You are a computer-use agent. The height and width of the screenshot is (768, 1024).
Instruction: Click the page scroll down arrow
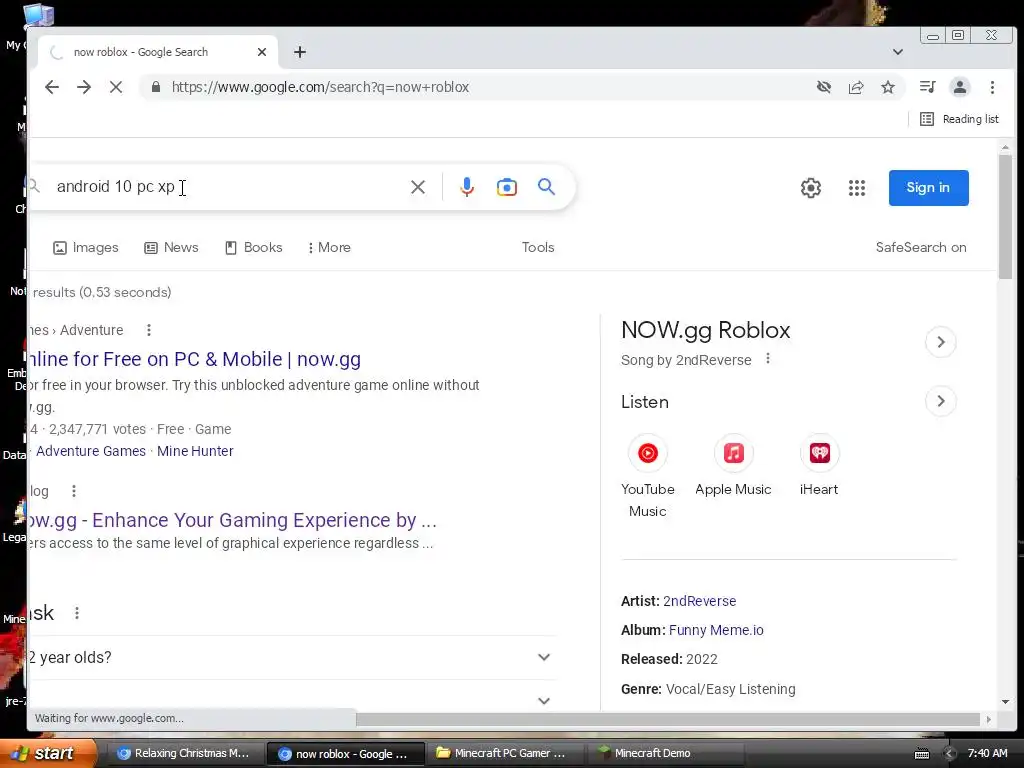[1005, 702]
